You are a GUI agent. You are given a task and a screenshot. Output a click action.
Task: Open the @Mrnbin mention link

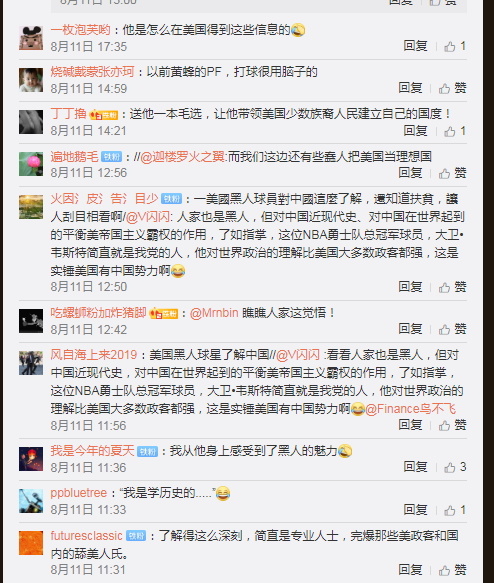click(214, 313)
